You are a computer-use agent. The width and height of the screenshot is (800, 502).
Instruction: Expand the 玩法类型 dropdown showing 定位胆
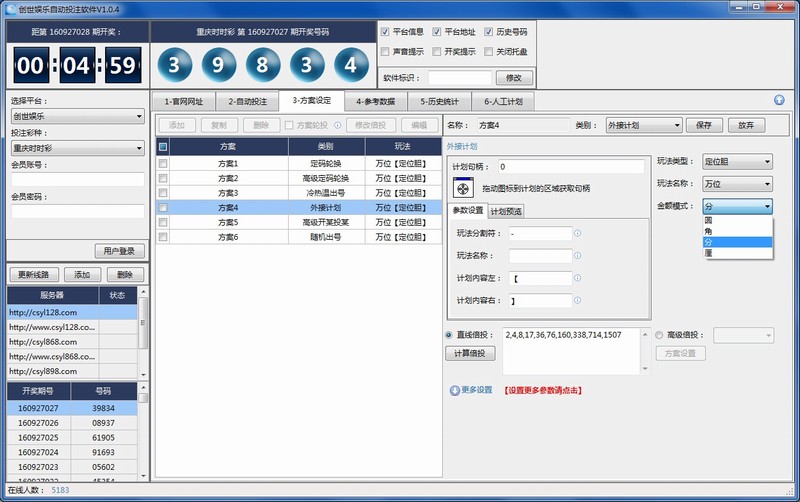pyautogui.click(x=737, y=161)
